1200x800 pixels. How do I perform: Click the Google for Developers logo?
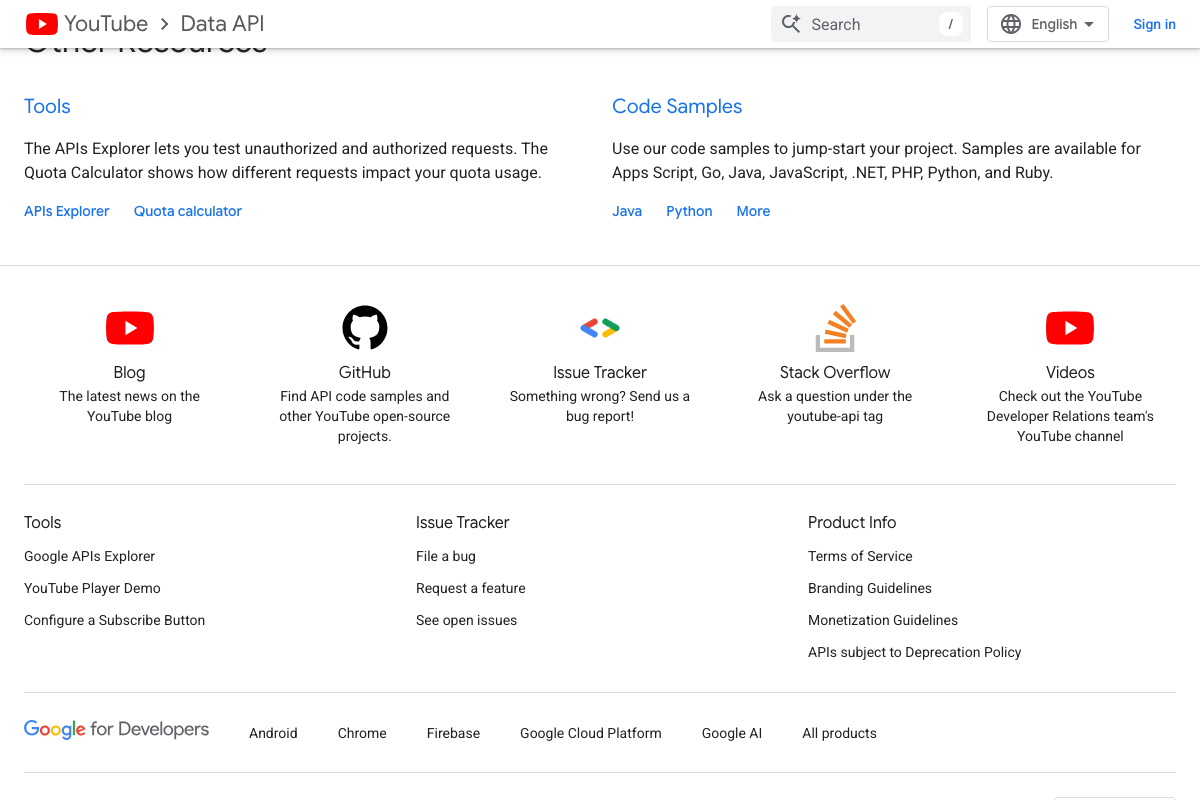[x=116, y=730]
